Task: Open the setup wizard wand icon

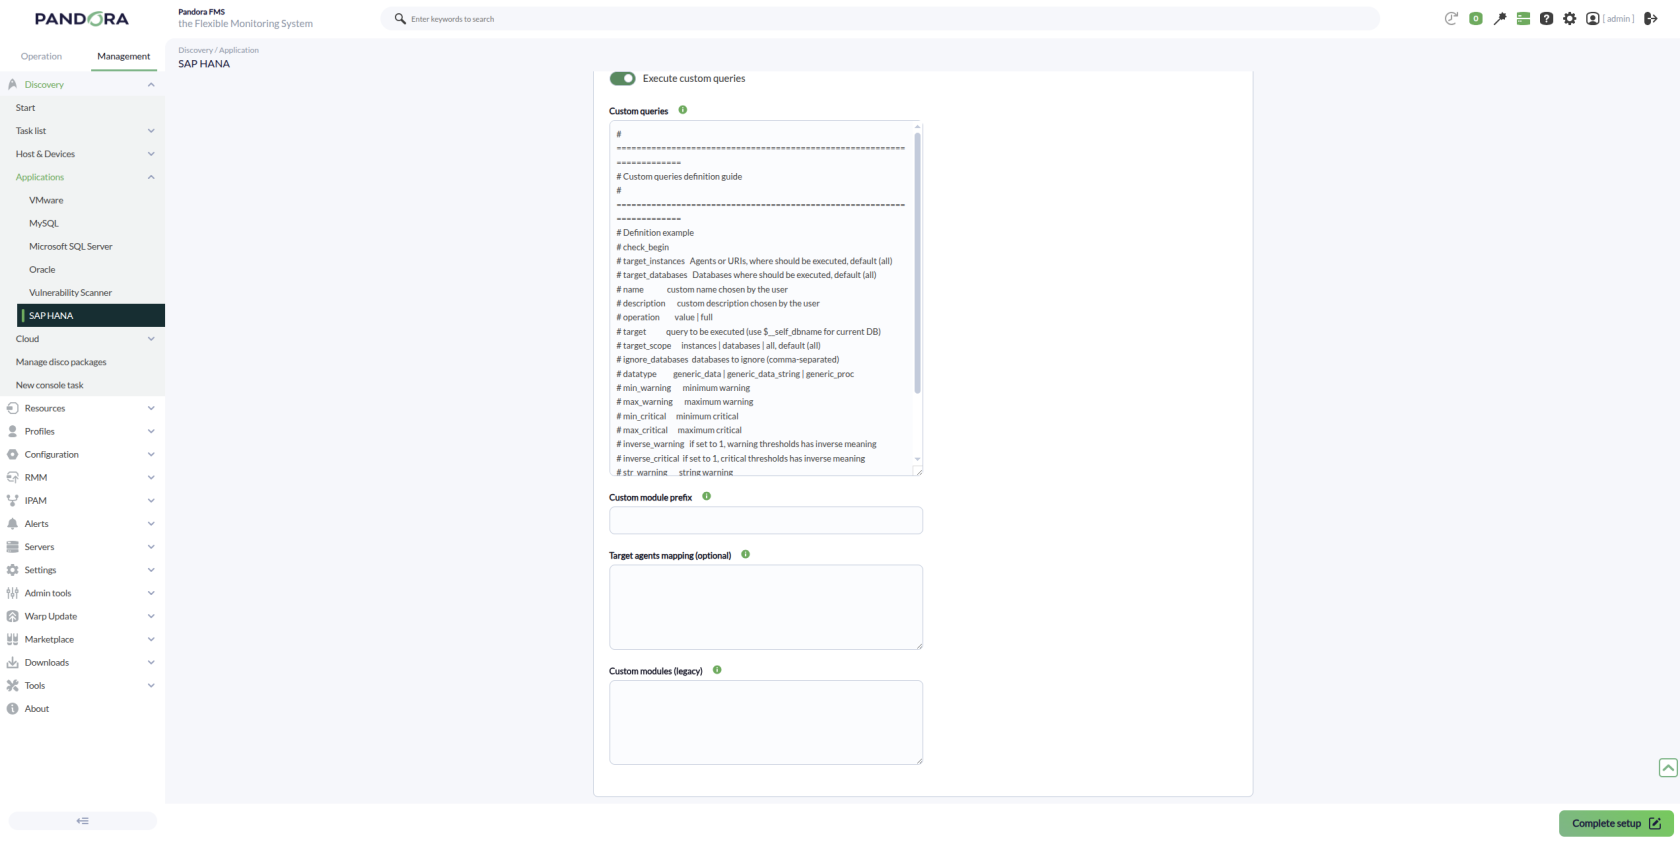Action: point(1499,19)
